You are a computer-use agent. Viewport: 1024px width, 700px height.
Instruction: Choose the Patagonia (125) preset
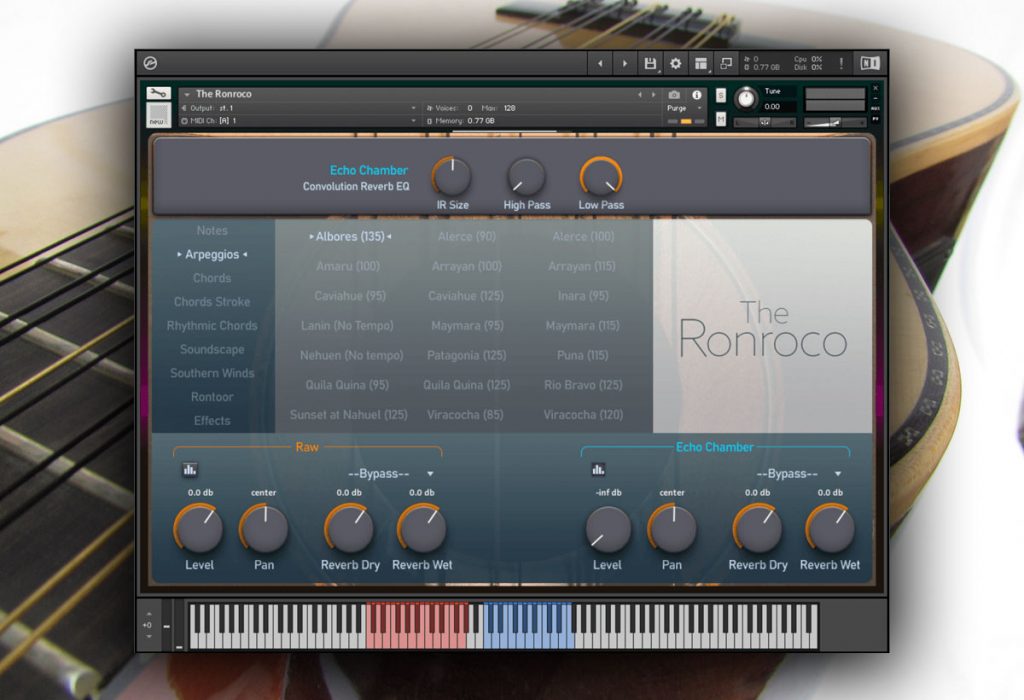[x=467, y=355]
